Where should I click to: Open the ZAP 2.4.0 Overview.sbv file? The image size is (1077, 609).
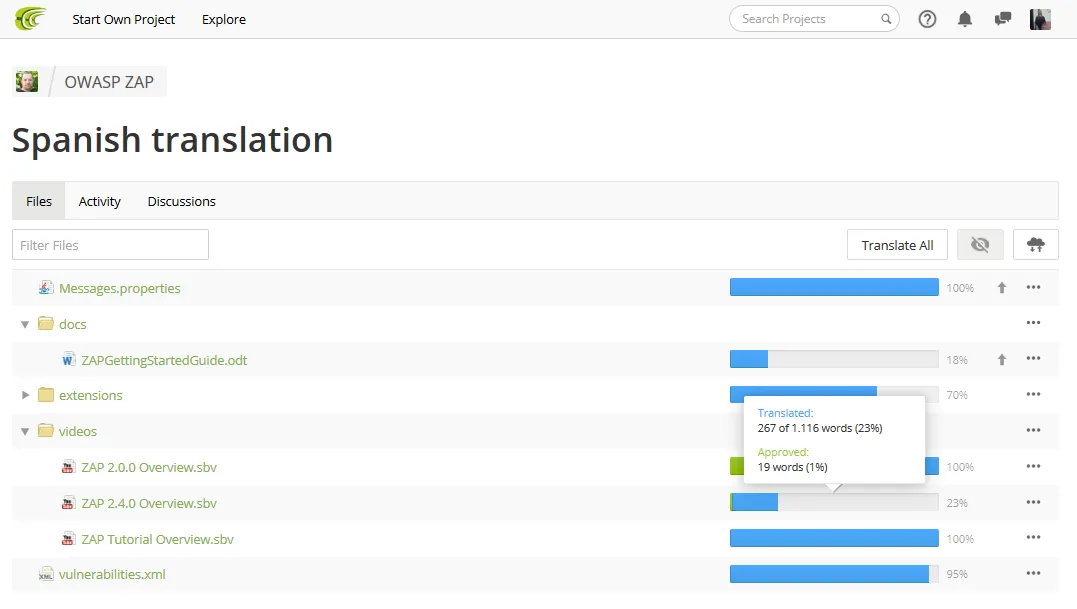pyautogui.click(x=149, y=503)
